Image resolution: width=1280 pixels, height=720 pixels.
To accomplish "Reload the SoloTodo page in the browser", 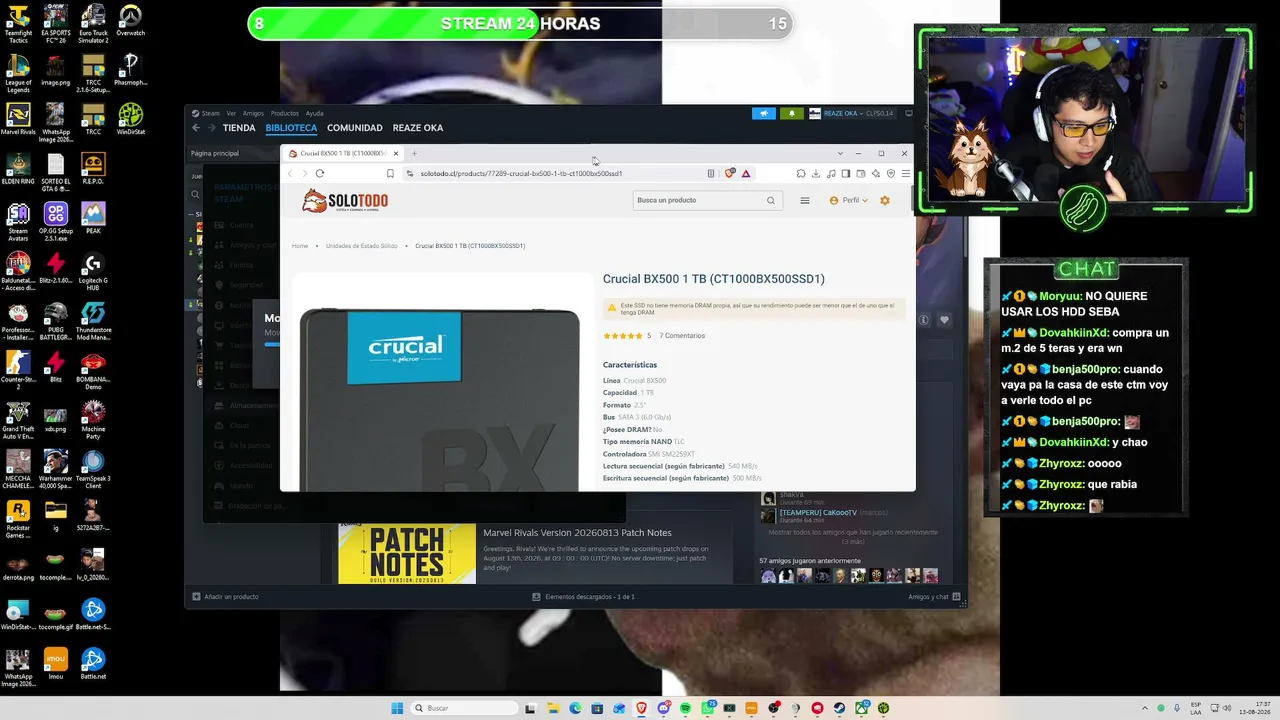I will click(x=320, y=173).
